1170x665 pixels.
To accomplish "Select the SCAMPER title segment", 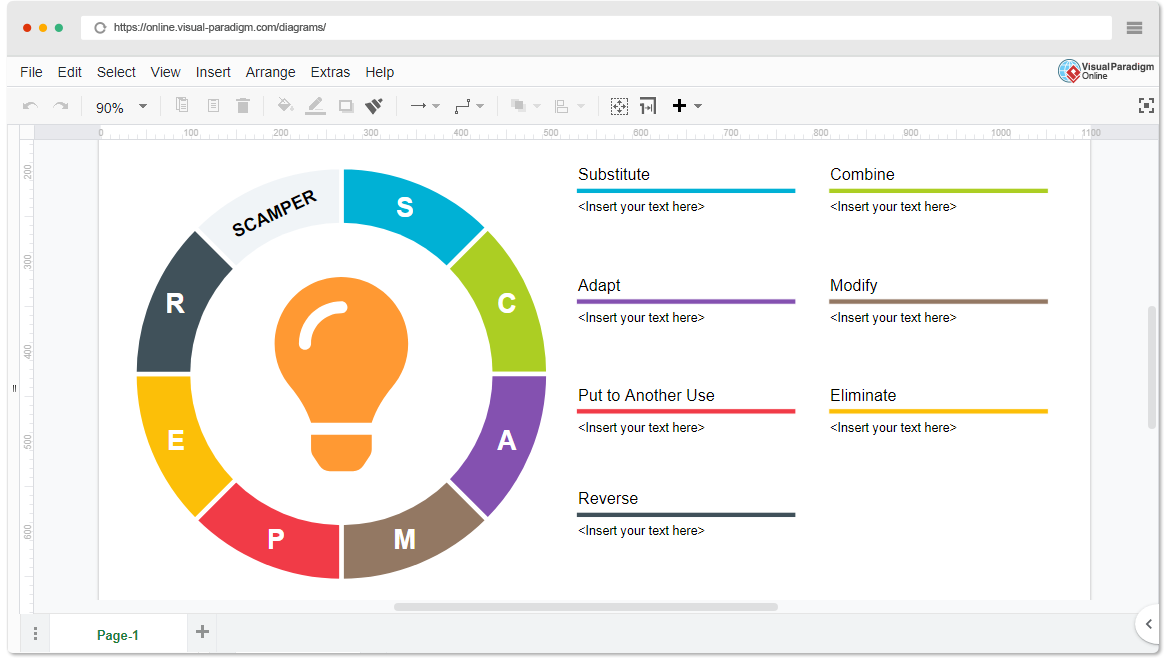I will [274, 212].
